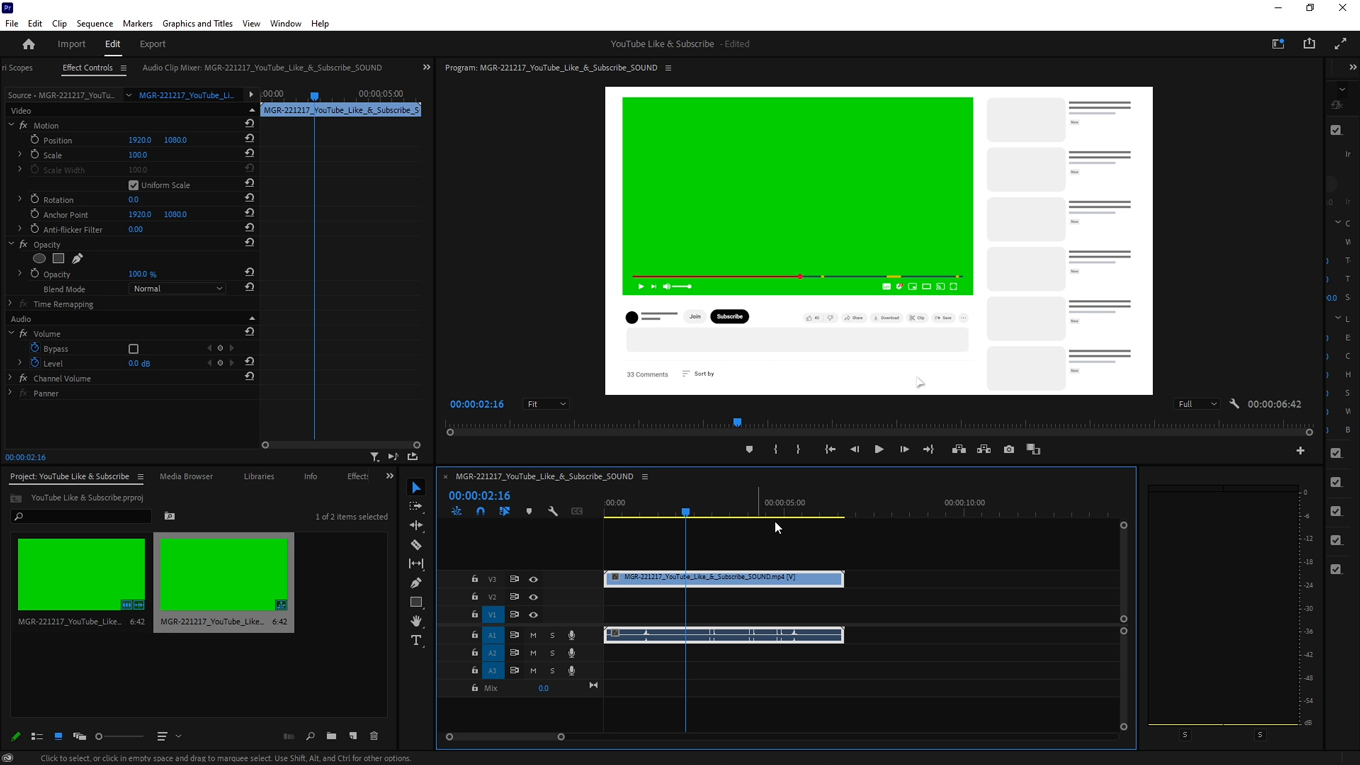1360x765 pixels.
Task: Toggle V1 track output visibility eye
Action: pyautogui.click(x=533, y=614)
